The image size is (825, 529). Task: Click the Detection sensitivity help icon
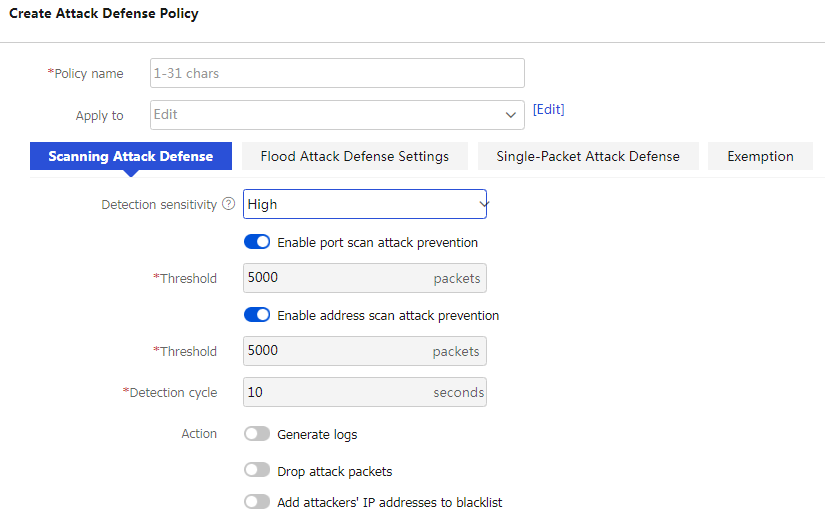click(228, 204)
